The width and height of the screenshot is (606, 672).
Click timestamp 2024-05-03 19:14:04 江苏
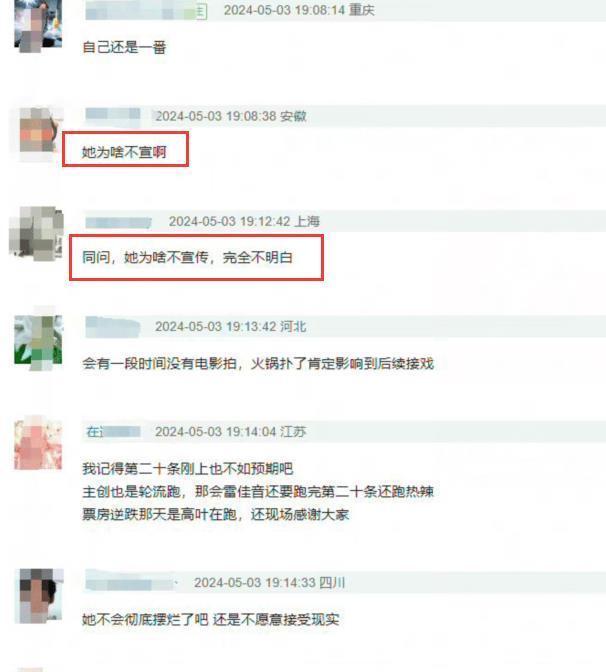tap(231, 432)
